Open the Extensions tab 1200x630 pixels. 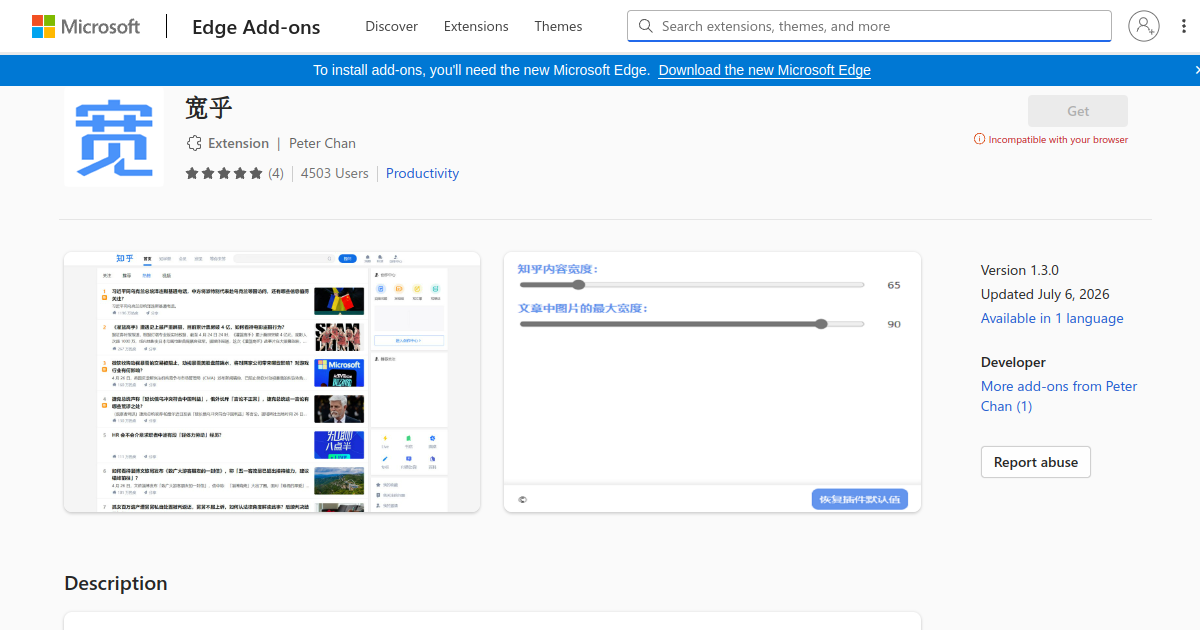tap(476, 26)
